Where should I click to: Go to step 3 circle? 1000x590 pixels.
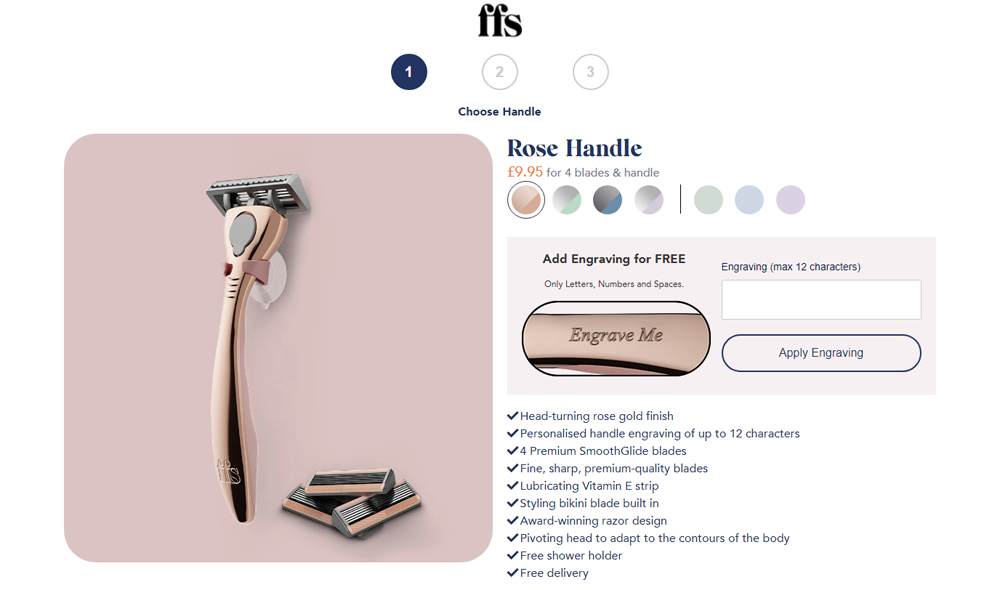pos(590,72)
